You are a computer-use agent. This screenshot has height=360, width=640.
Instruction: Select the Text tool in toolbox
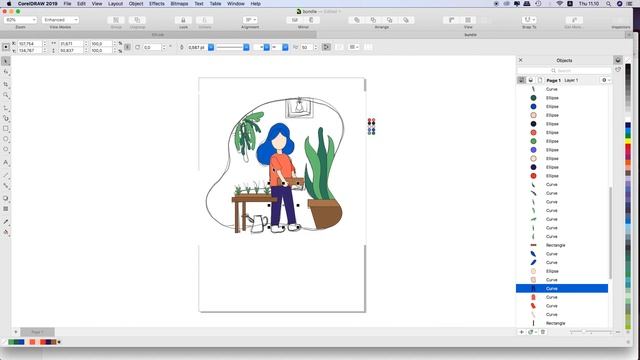point(6,162)
